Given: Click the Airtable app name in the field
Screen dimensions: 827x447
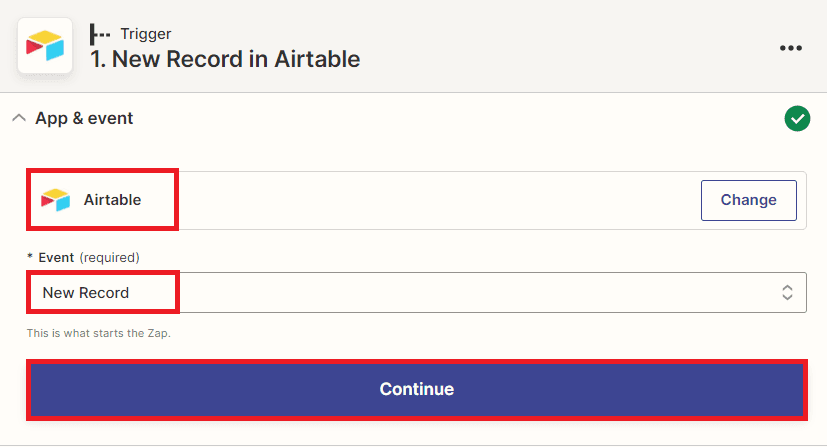Looking at the screenshot, I should pyautogui.click(x=112, y=200).
